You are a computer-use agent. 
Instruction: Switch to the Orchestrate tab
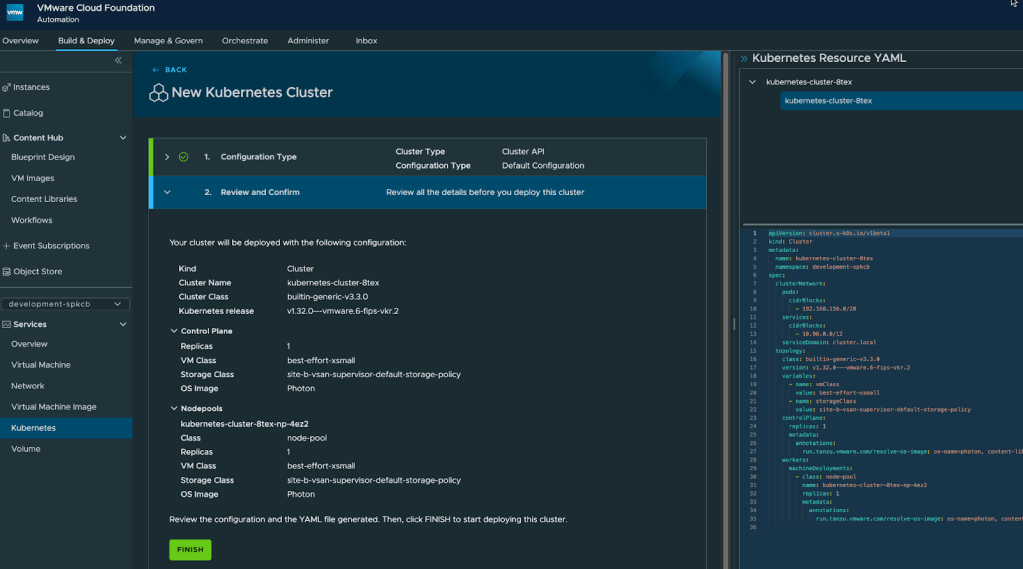pyautogui.click(x=245, y=40)
